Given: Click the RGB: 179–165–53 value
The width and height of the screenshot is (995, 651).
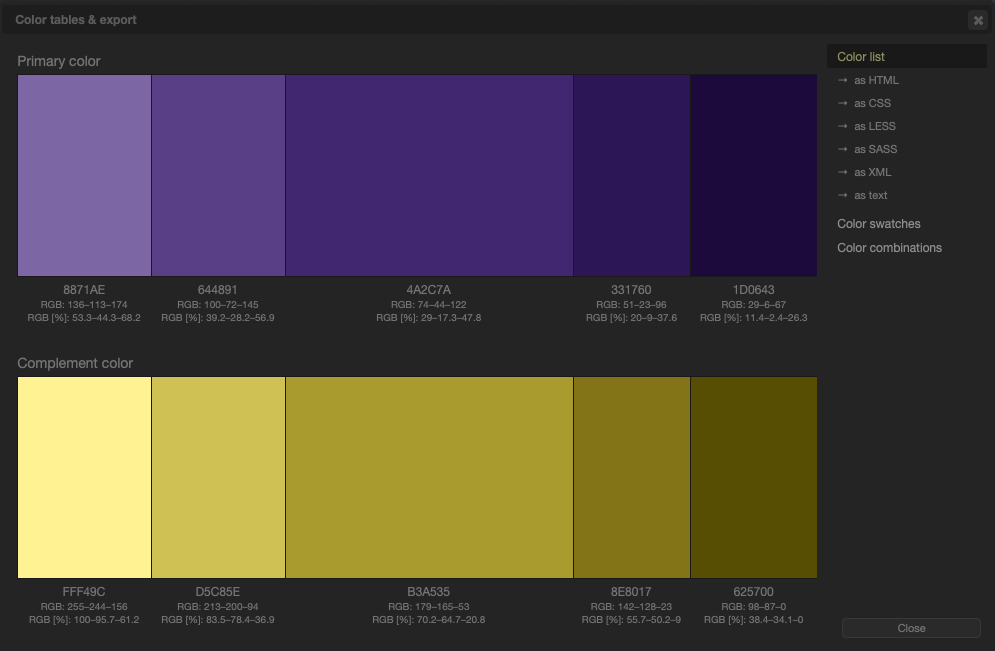Looking at the screenshot, I should pos(428,607).
